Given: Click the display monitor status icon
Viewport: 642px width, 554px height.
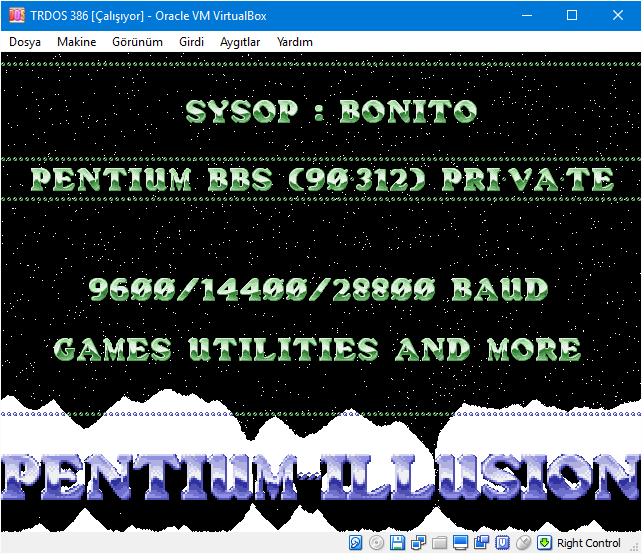Looking at the screenshot, I should pyautogui.click(x=460, y=543).
